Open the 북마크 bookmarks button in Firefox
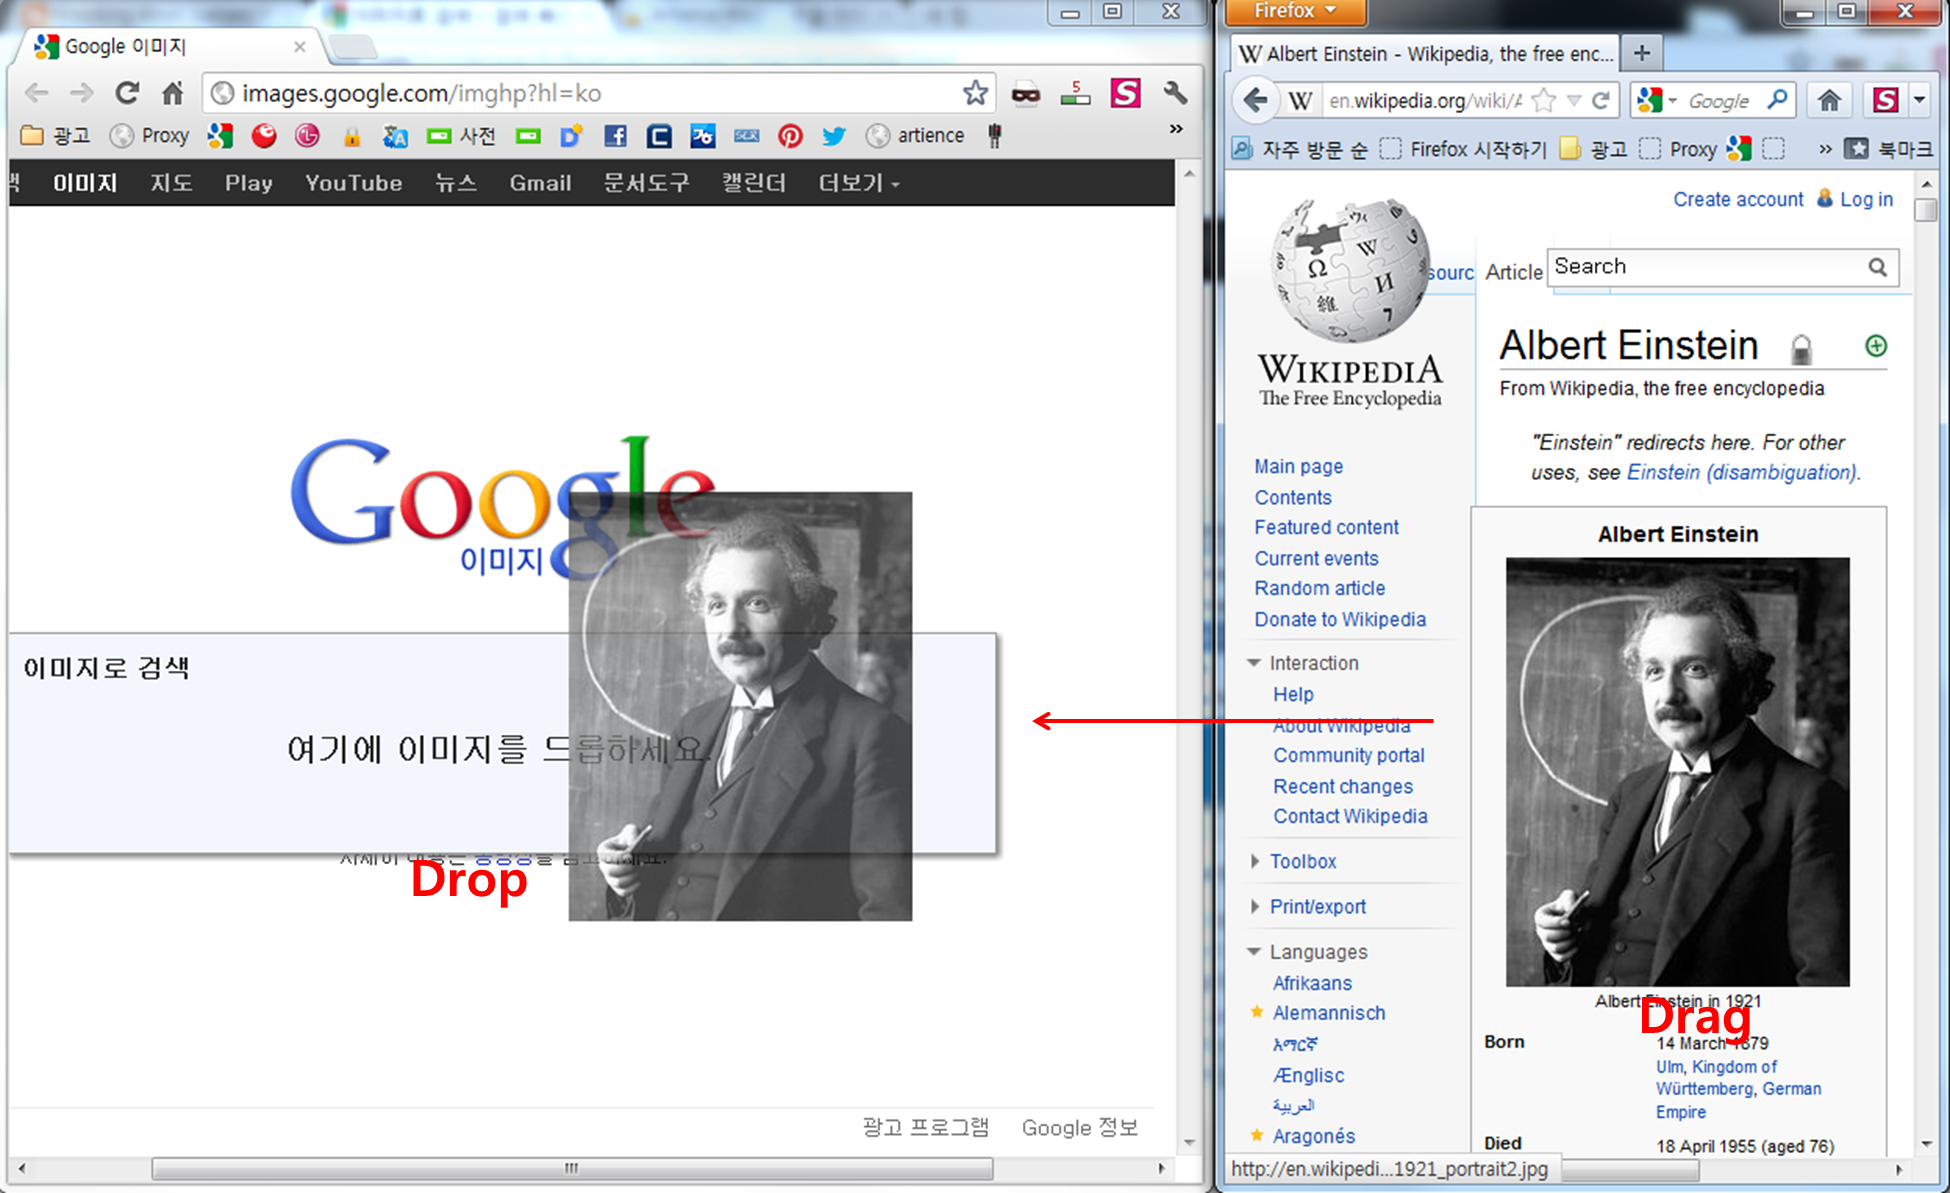The height and width of the screenshot is (1193, 1950). [1890, 149]
